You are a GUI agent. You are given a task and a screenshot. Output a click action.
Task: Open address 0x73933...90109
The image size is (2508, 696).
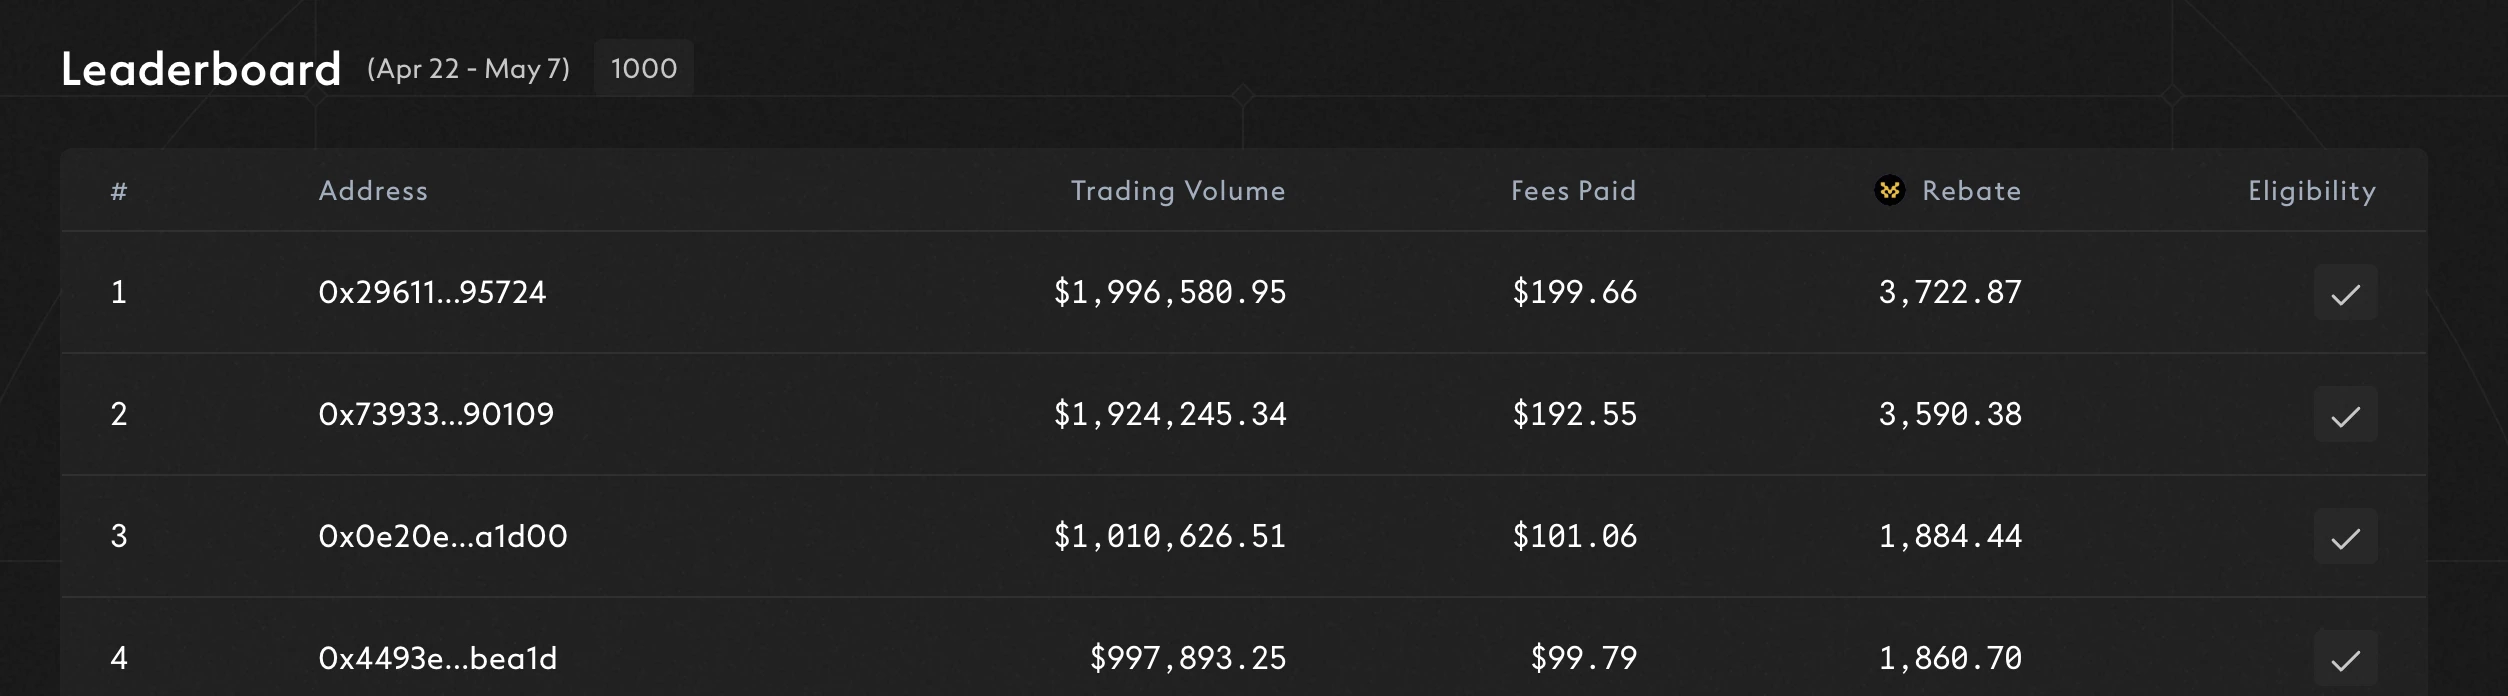(x=436, y=414)
